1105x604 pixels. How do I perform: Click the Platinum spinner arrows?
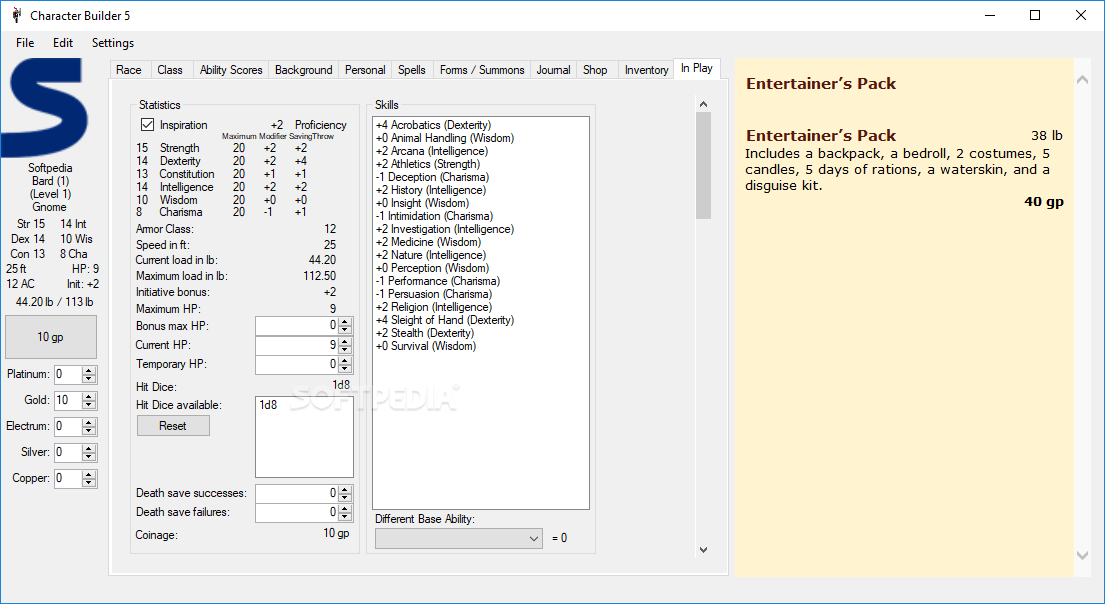[x=89, y=374]
